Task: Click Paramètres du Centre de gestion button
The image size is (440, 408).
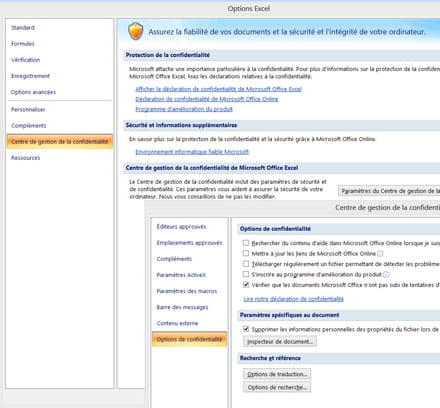Action: click(389, 191)
